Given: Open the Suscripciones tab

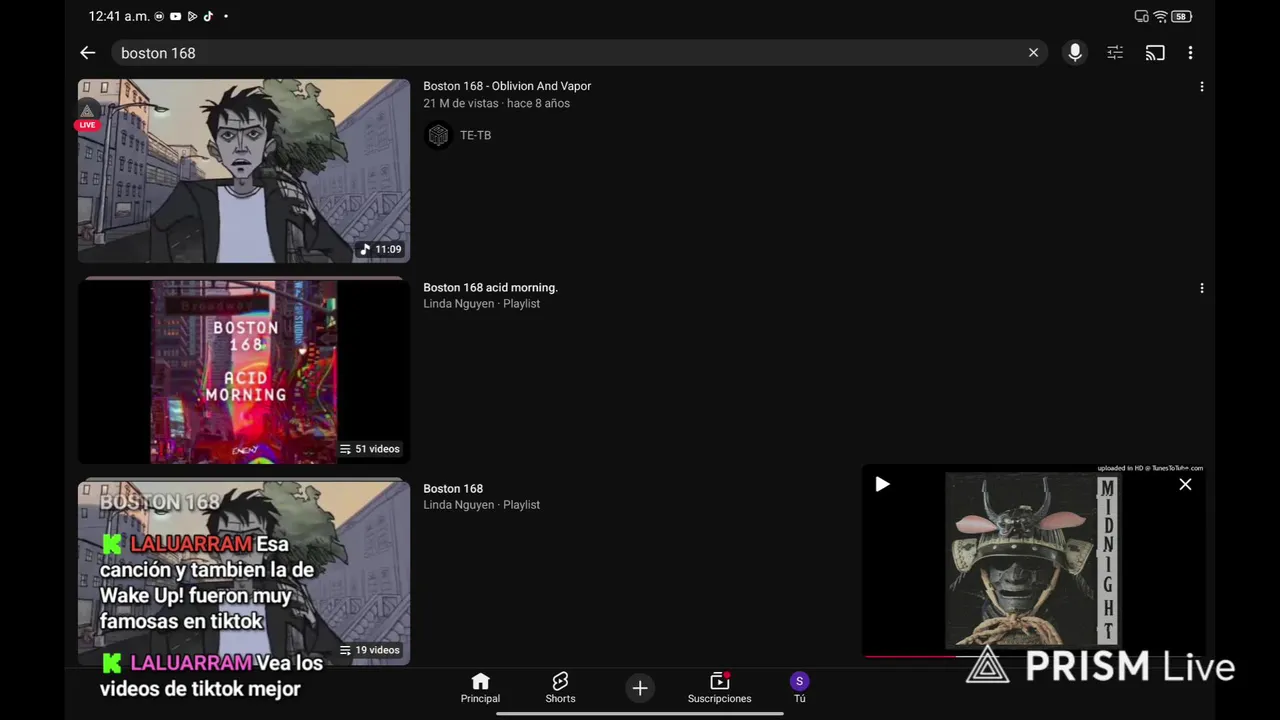Looking at the screenshot, I should coord(719,688).
